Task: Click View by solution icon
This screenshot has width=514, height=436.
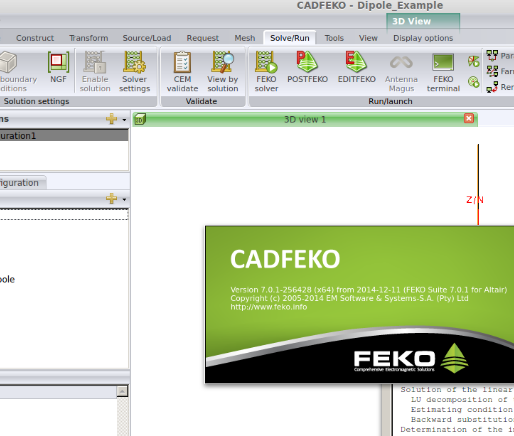Action: (x=223, y=71)
